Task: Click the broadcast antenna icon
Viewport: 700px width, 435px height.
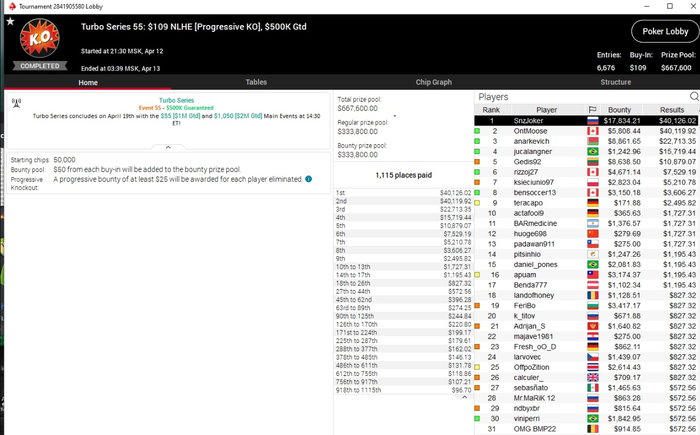Action: point(17,103)
